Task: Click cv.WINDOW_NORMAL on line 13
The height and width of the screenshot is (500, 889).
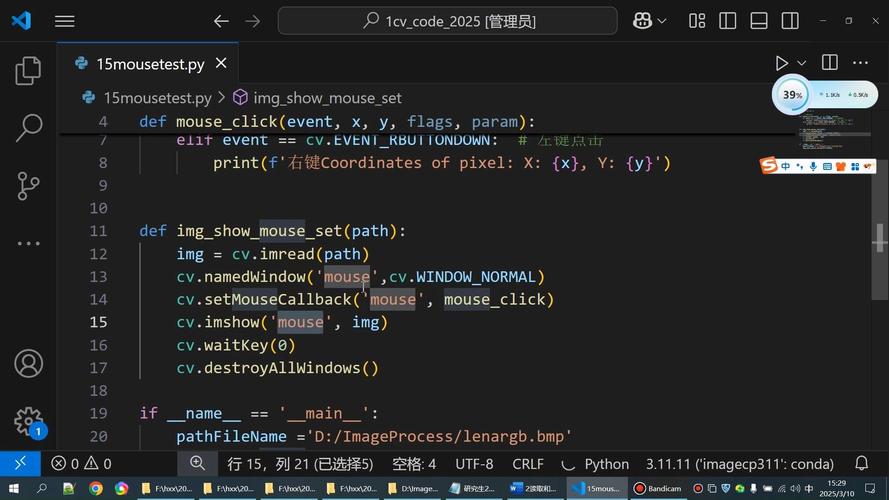Action: pyautogui.click(x=462, y=277)
